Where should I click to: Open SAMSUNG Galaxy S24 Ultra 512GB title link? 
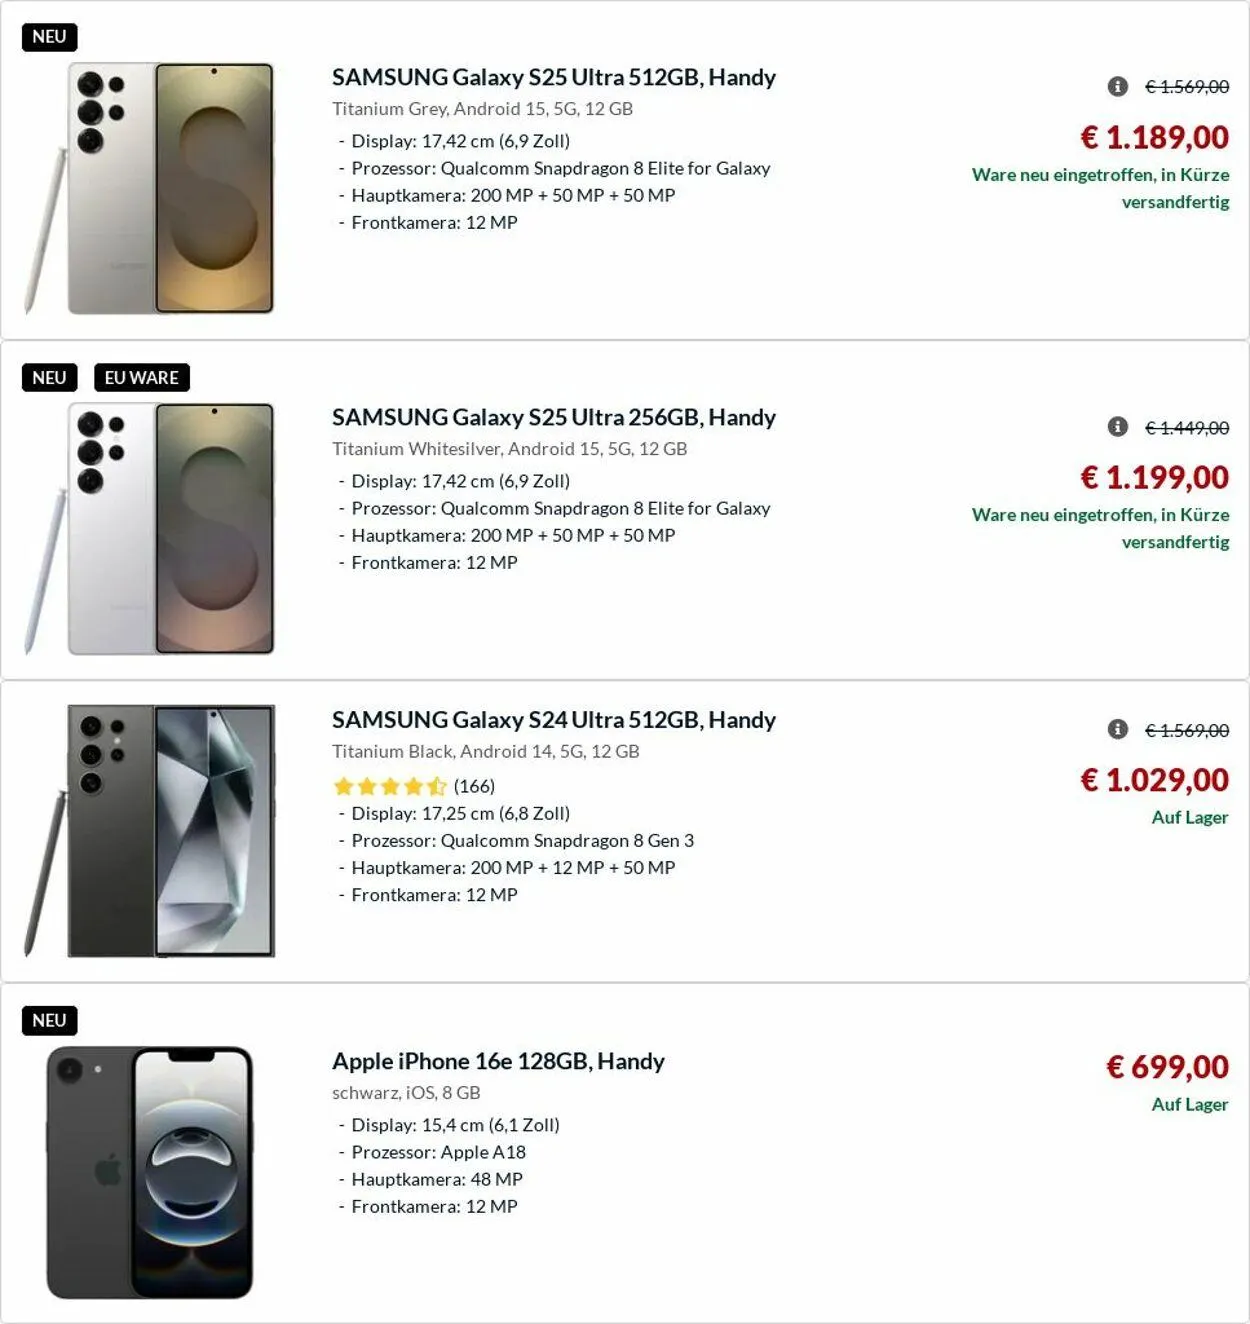coord(553,720)
